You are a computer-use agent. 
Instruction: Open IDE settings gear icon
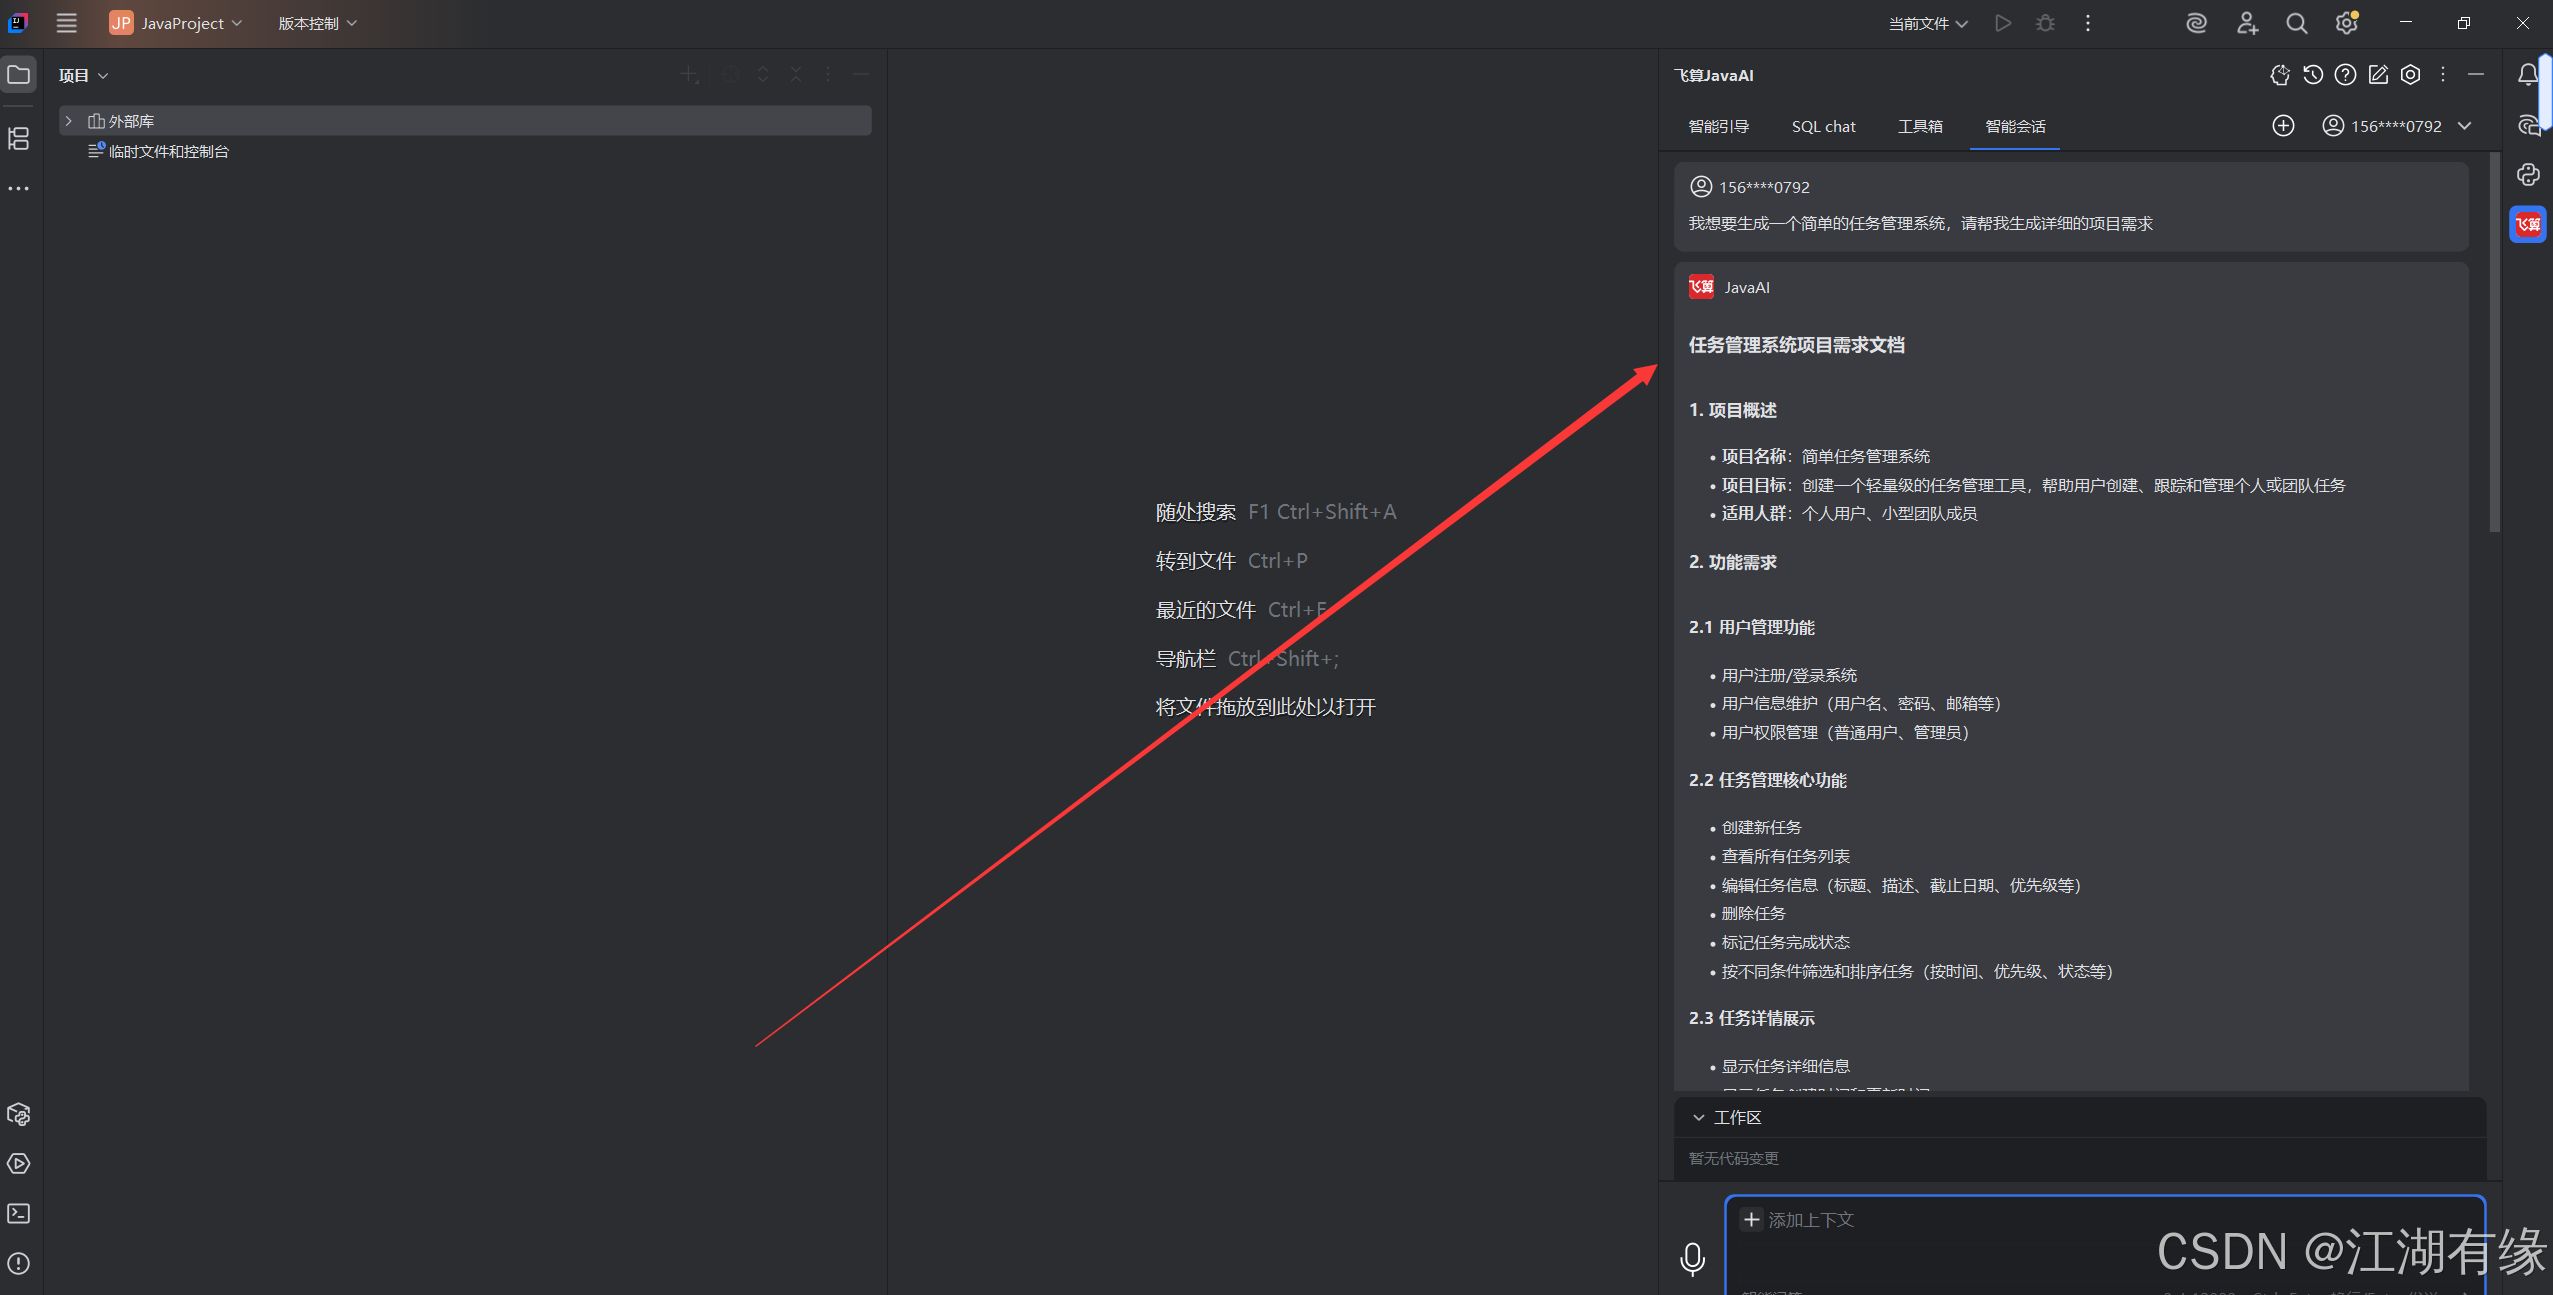(2346, 23)
